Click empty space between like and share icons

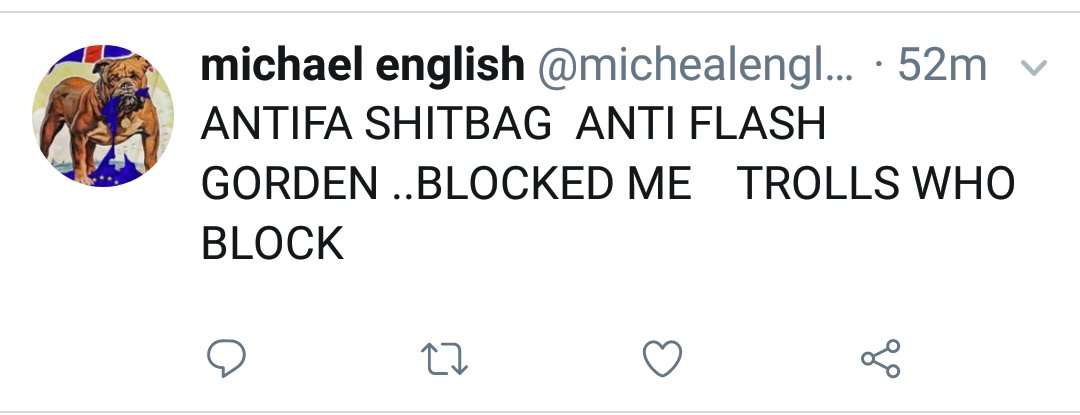tap(771, 359)
